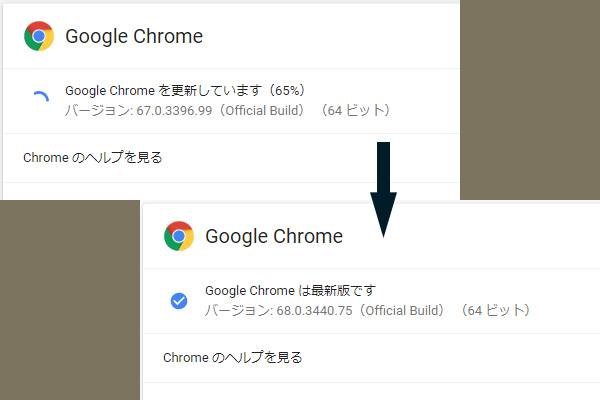Click the Google Chrome heading above 最新版です
The width and height of the screenshot is (600, 400).
[x=274, y=237]
